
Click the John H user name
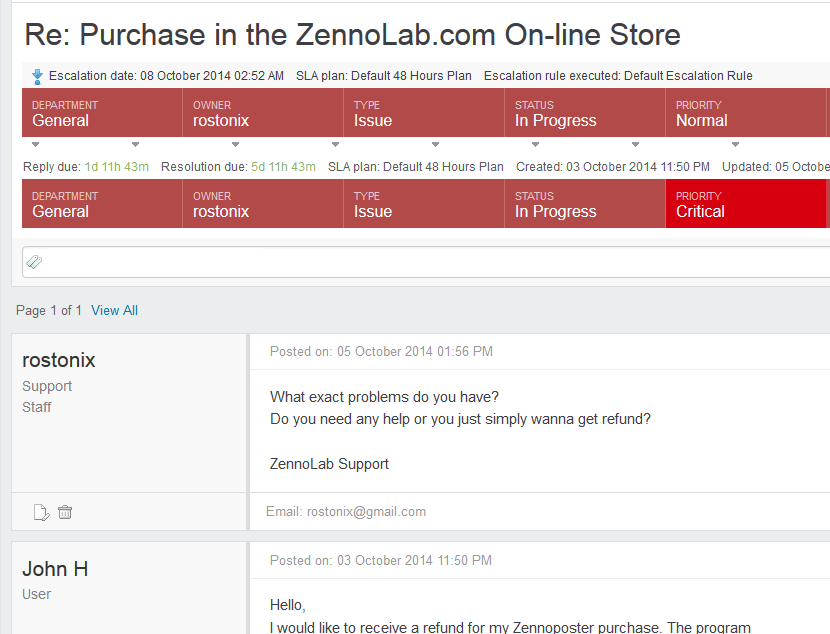pos(55,569)
